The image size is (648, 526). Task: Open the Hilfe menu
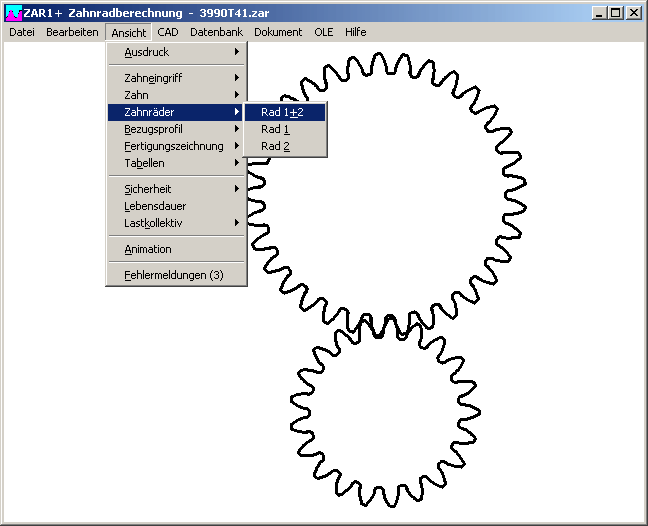(x=355, y=32)
